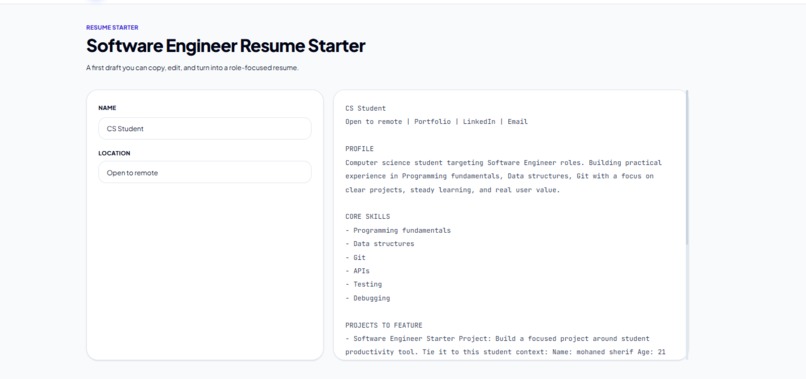Click the '- Data structures' skill line
The height and width of the screenshot is (379, 806).
[380, 244]
